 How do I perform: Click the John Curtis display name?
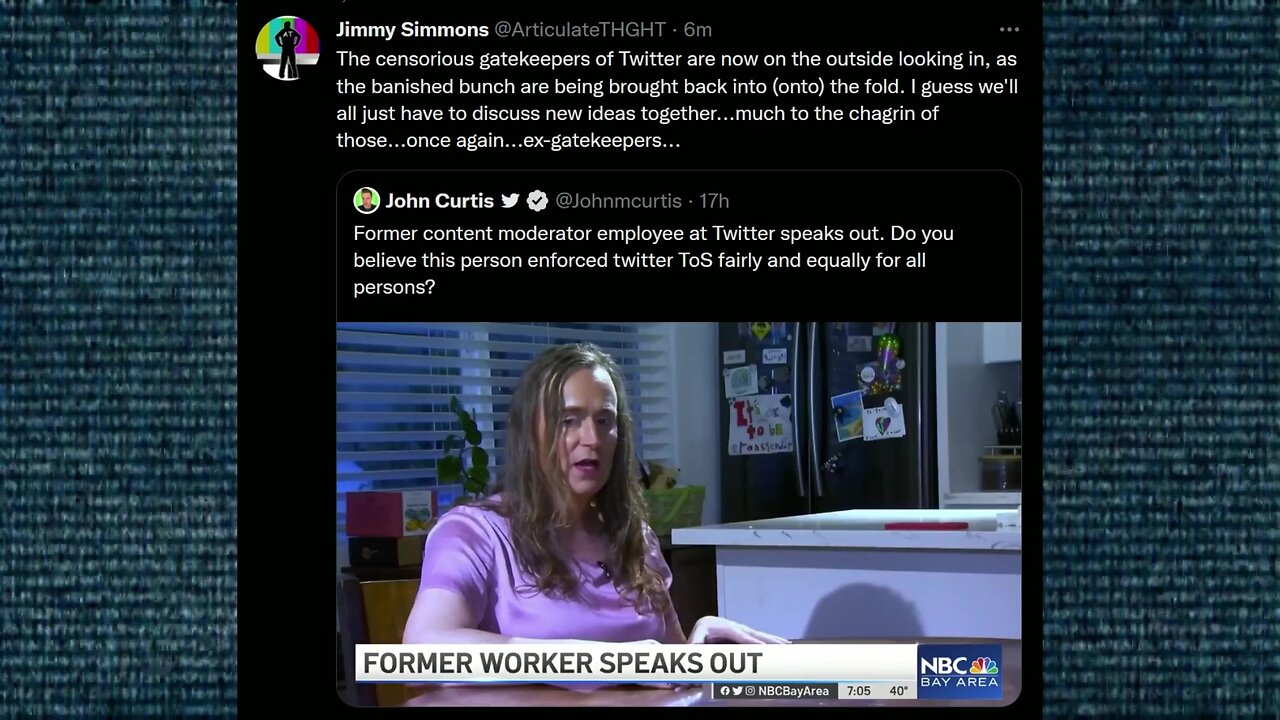tap(439, 201)
